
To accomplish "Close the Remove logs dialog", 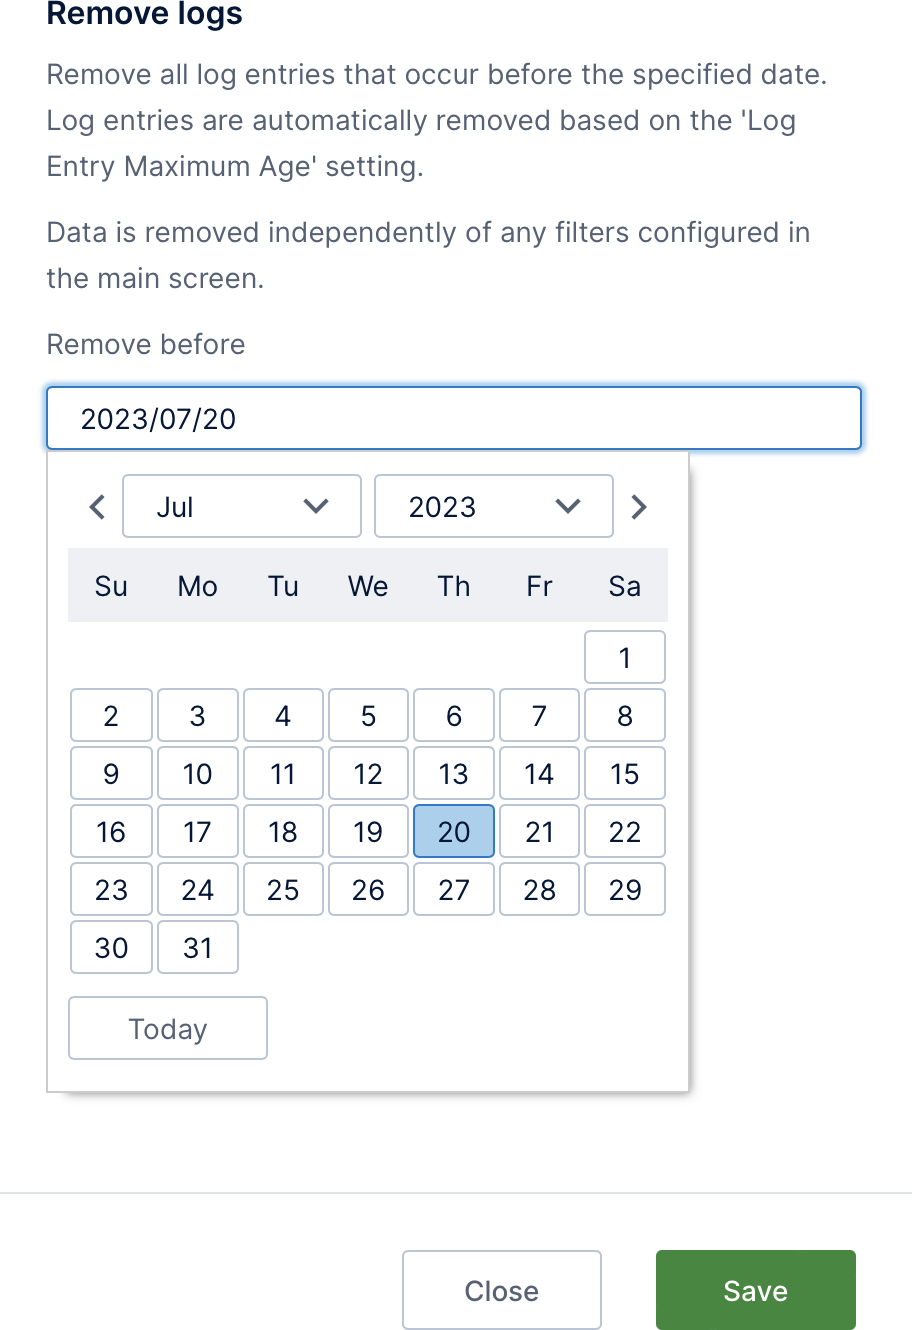I will pos(501,1289).
